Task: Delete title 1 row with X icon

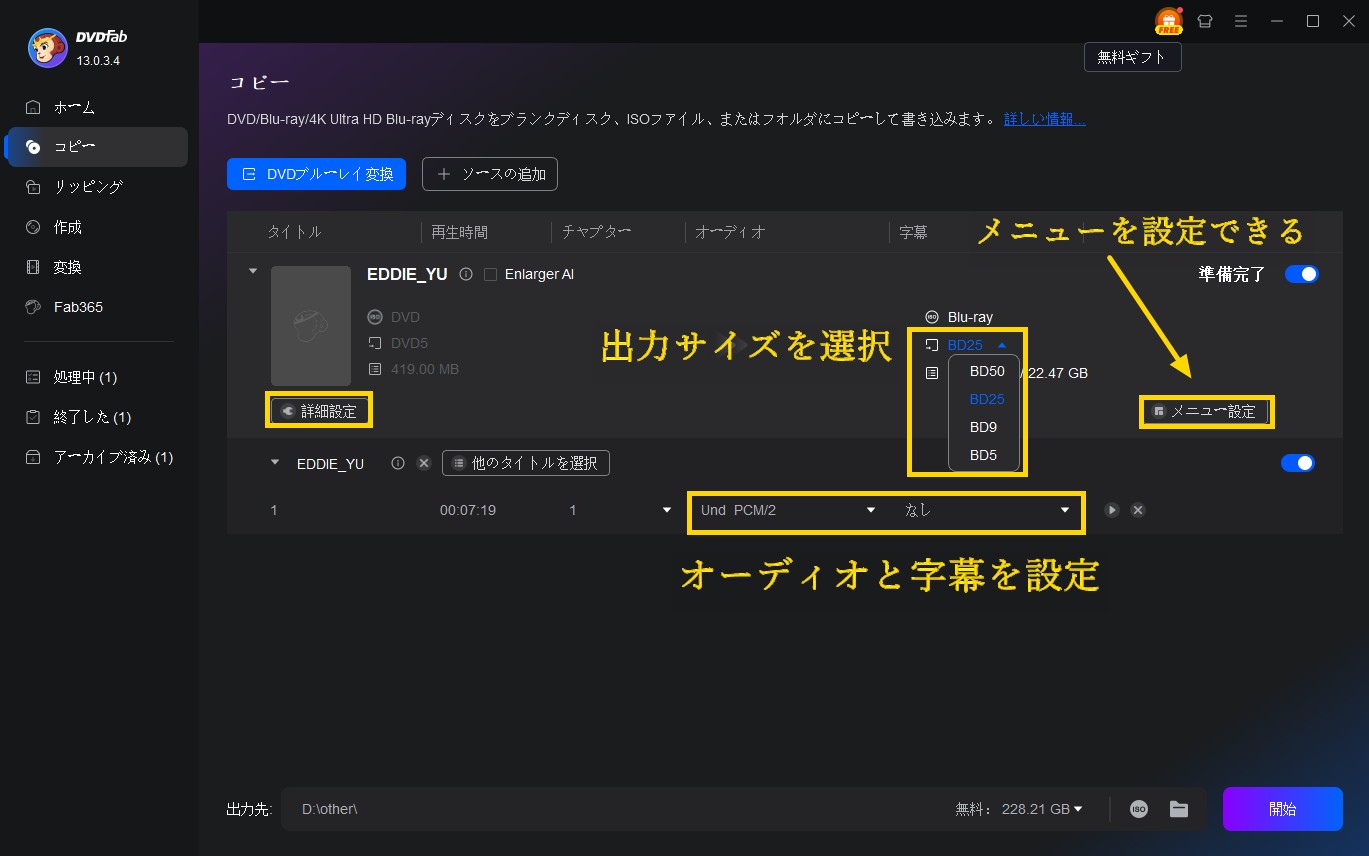Action: [1137, 510]
